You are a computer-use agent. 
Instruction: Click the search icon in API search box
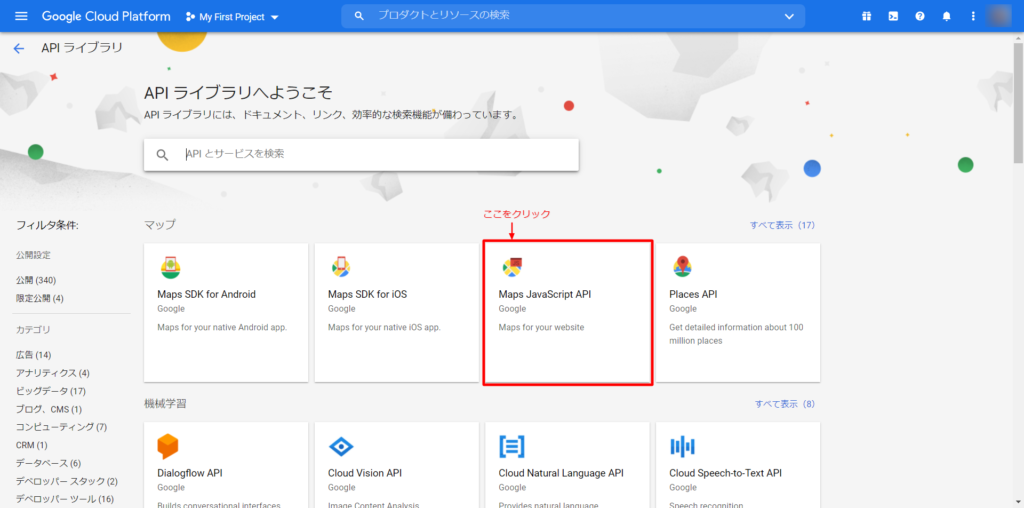(x=163, y=155)
